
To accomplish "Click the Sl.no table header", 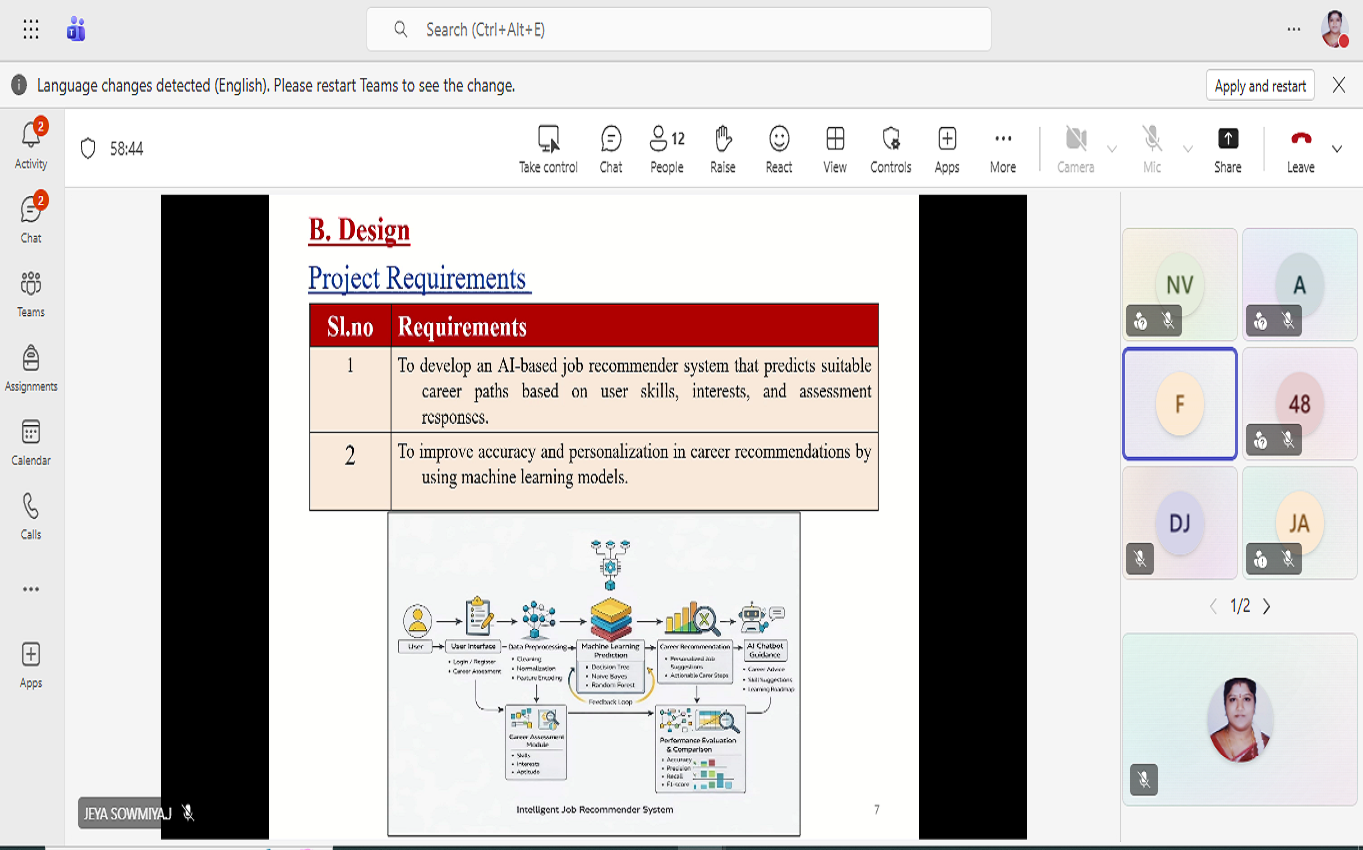I will coord(350,326).
